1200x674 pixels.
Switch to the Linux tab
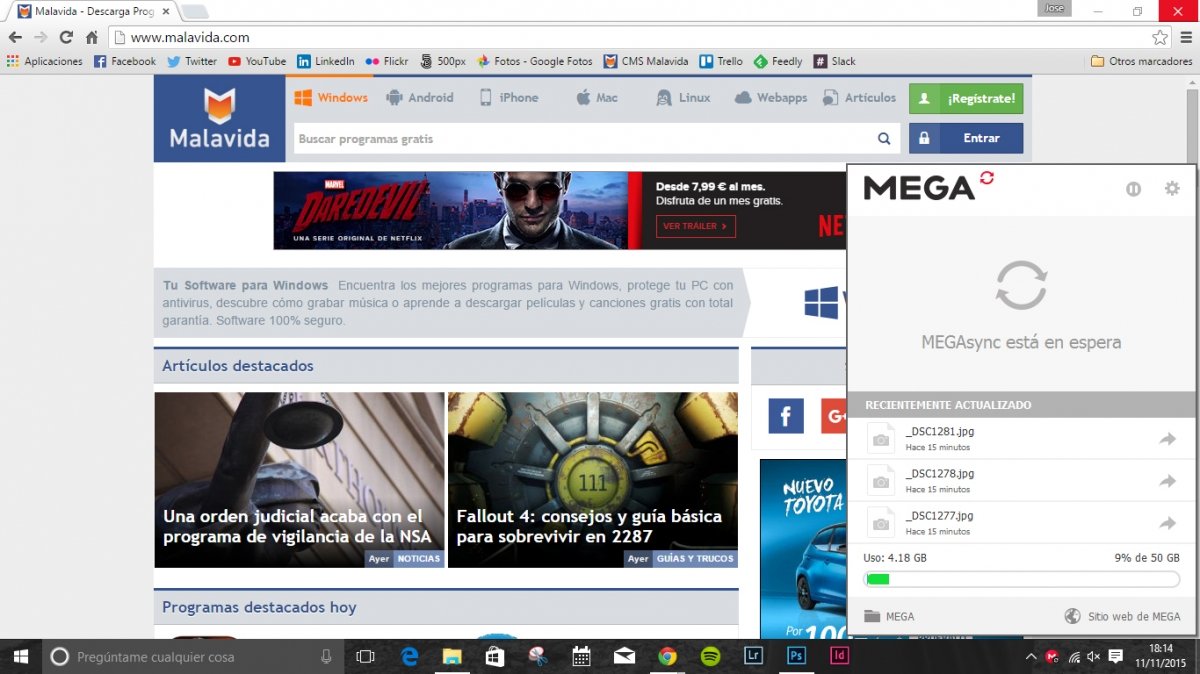683,98
